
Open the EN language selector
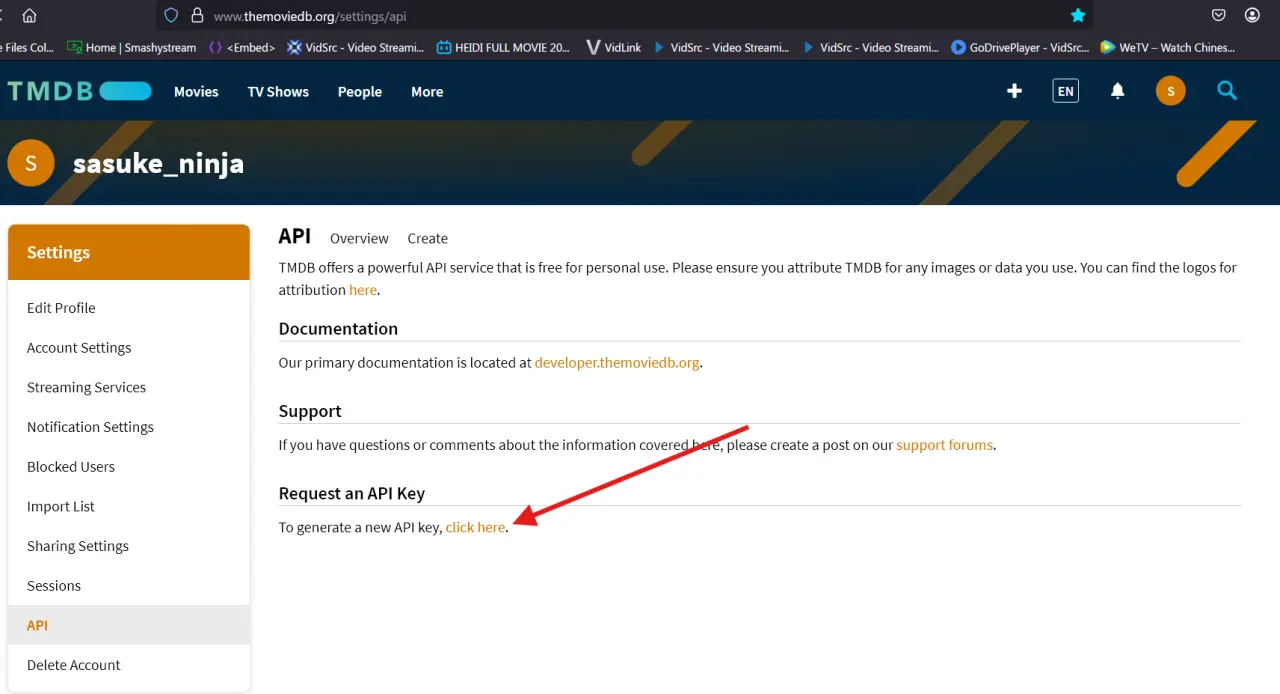1066,91
